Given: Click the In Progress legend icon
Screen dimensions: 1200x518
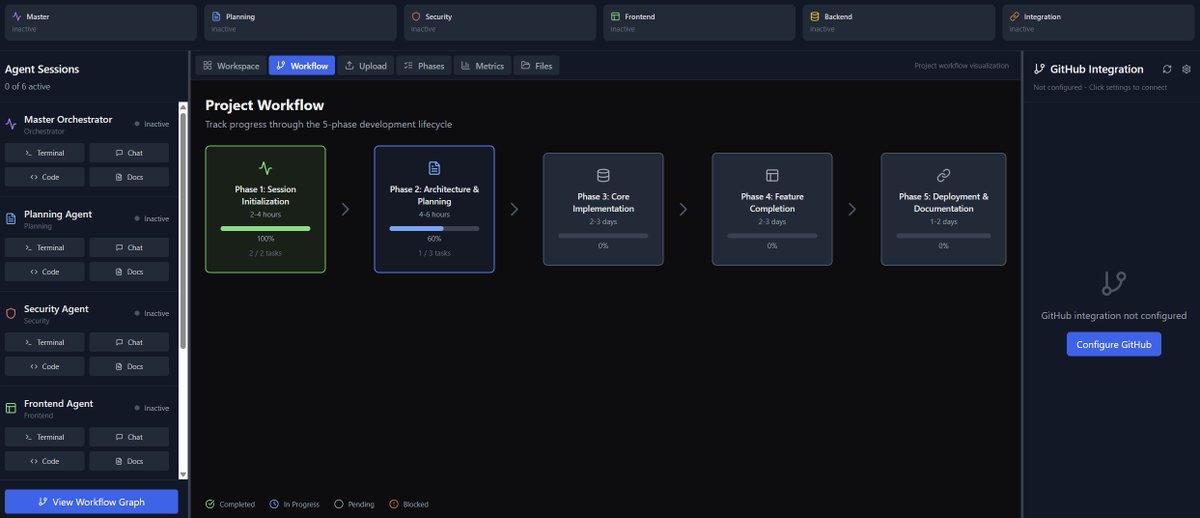Looking at the screenshot, I should pyautogui.click(x=274, y=504).
